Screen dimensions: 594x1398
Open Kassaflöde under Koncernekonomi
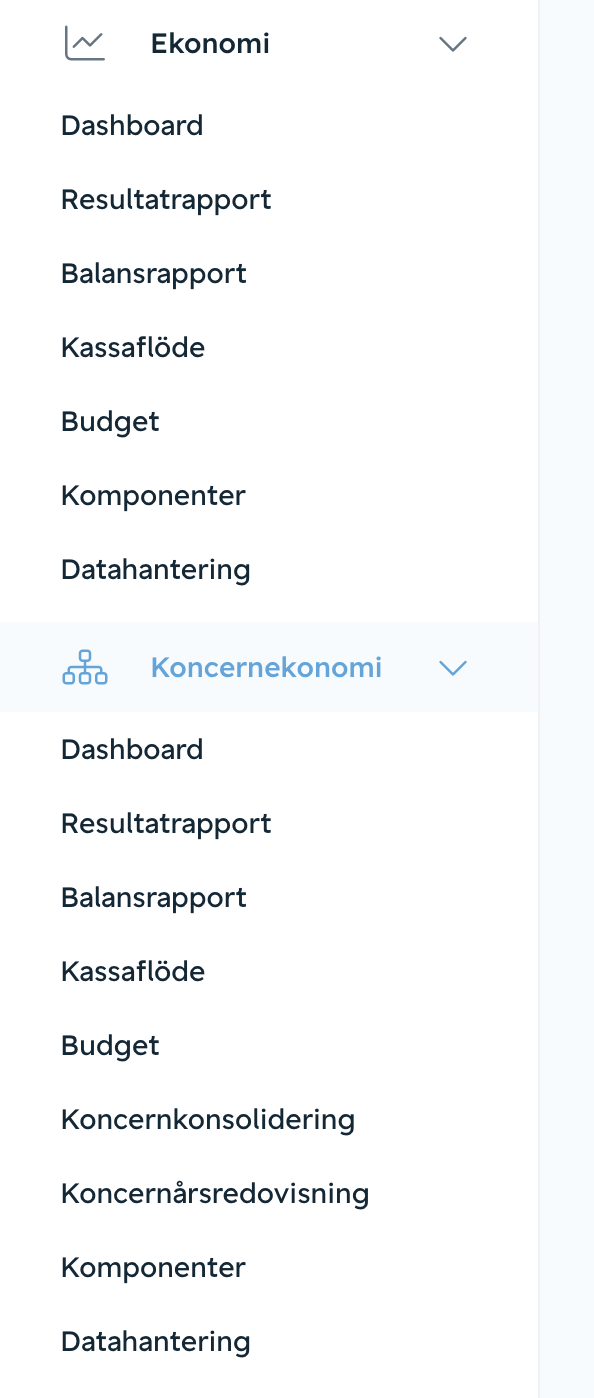coord(133,972)
